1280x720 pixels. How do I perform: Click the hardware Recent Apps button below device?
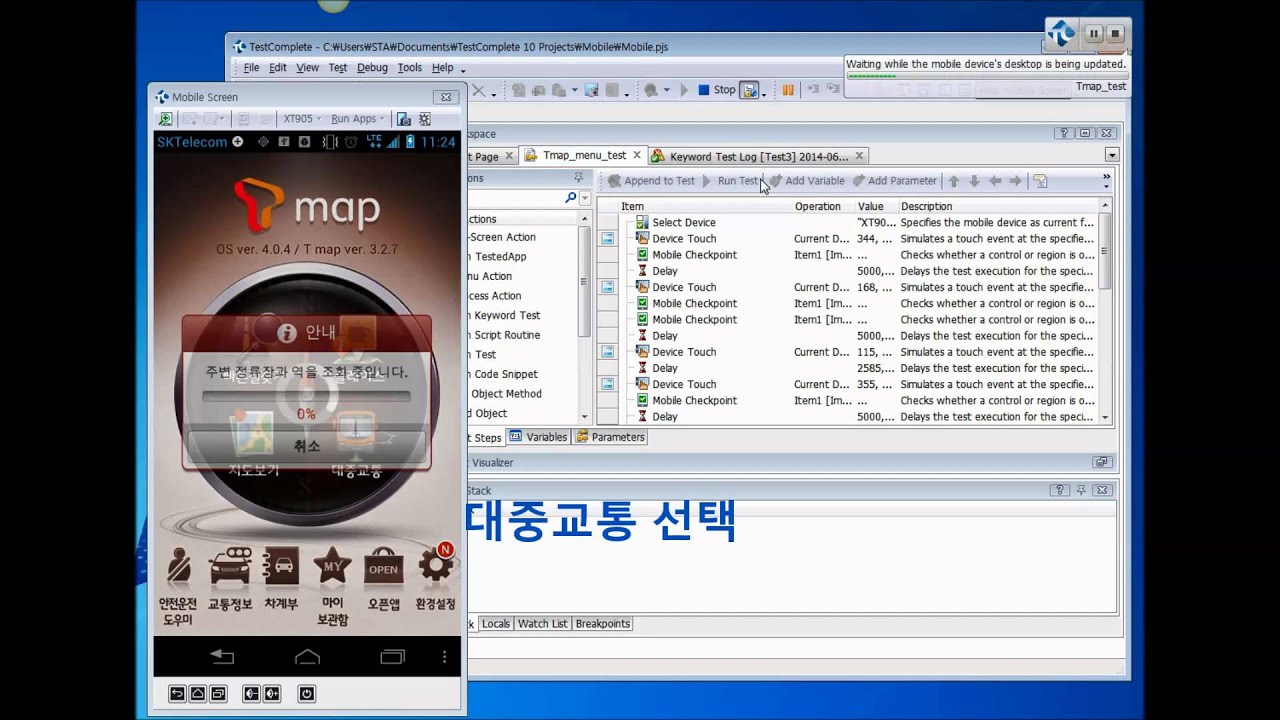(x=219, y=693)
